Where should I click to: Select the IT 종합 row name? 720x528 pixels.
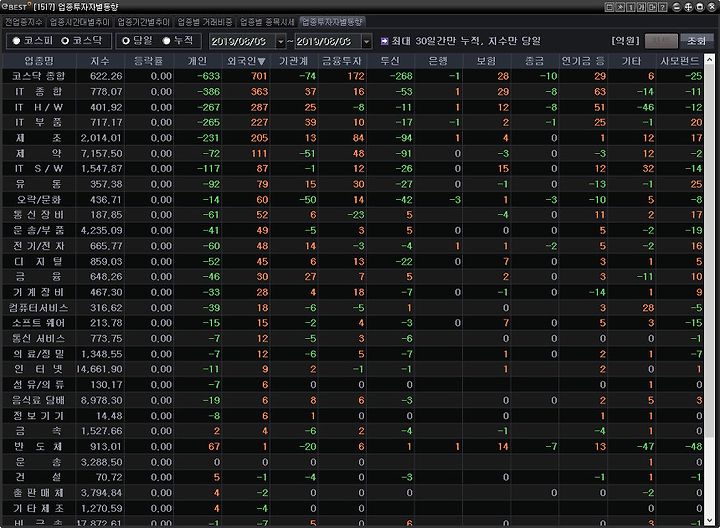(39, 92)
